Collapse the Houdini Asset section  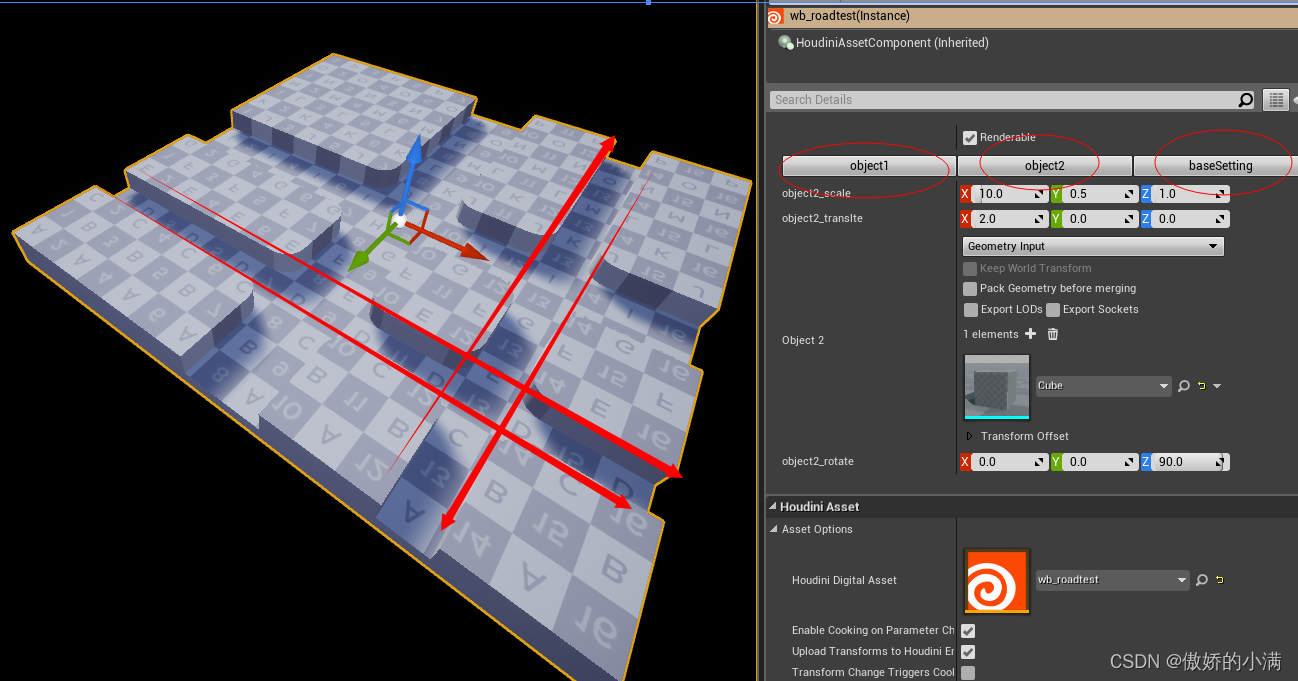click(x=772, y=506)
